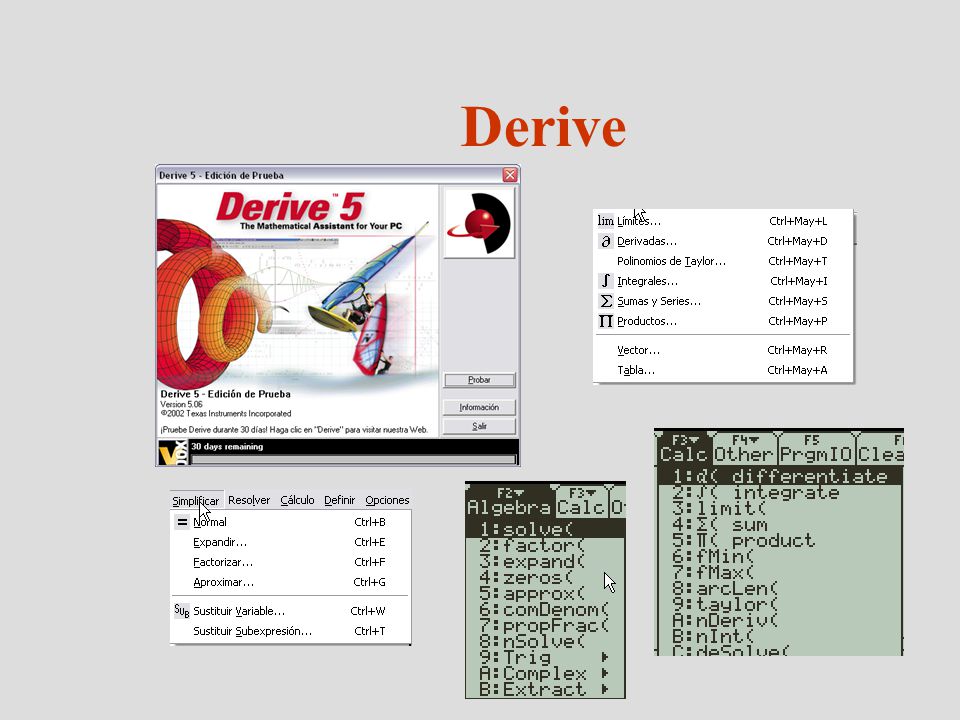Screen dimensions: 960x720
Task: Click the lim icon beside Límites
Action: (605, 221)
